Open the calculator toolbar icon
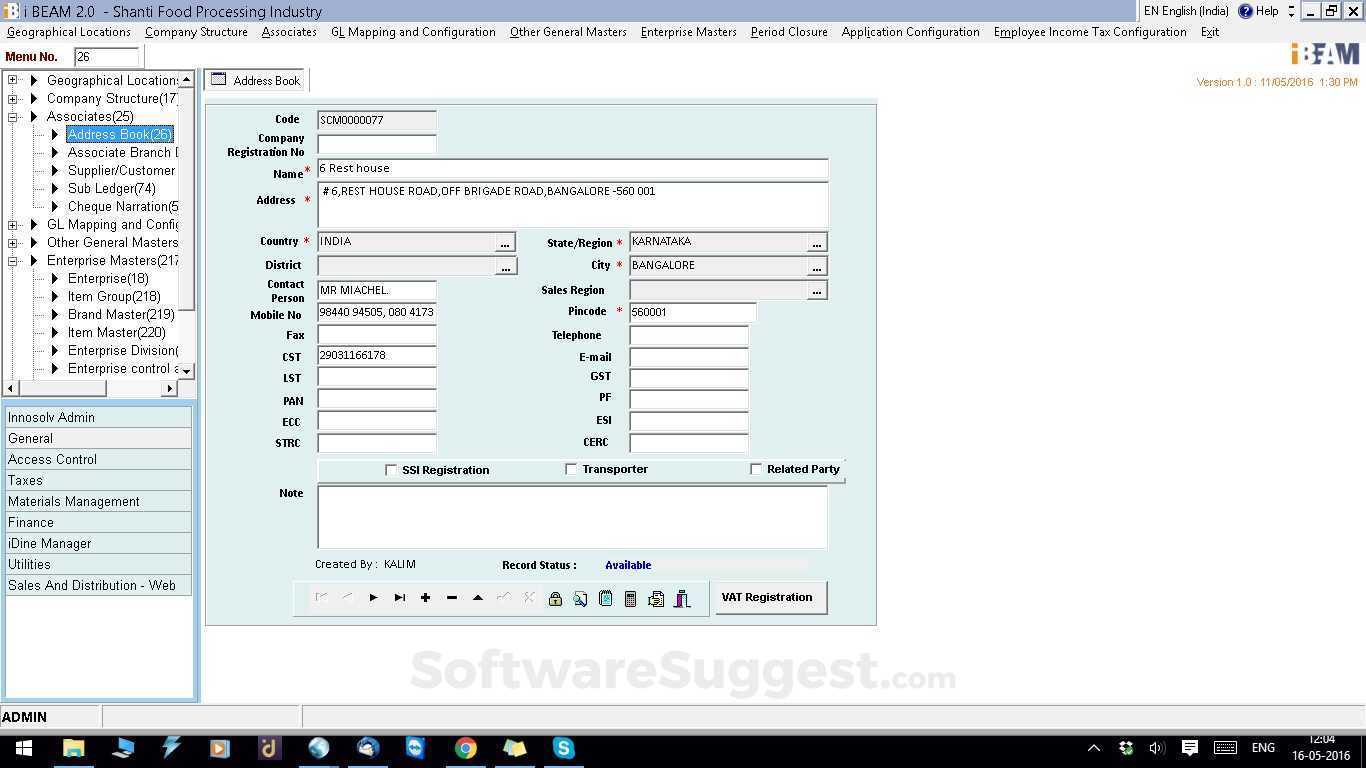This screenshot has height=768, width=1366. pyautogui.click(x=630, y=598)
